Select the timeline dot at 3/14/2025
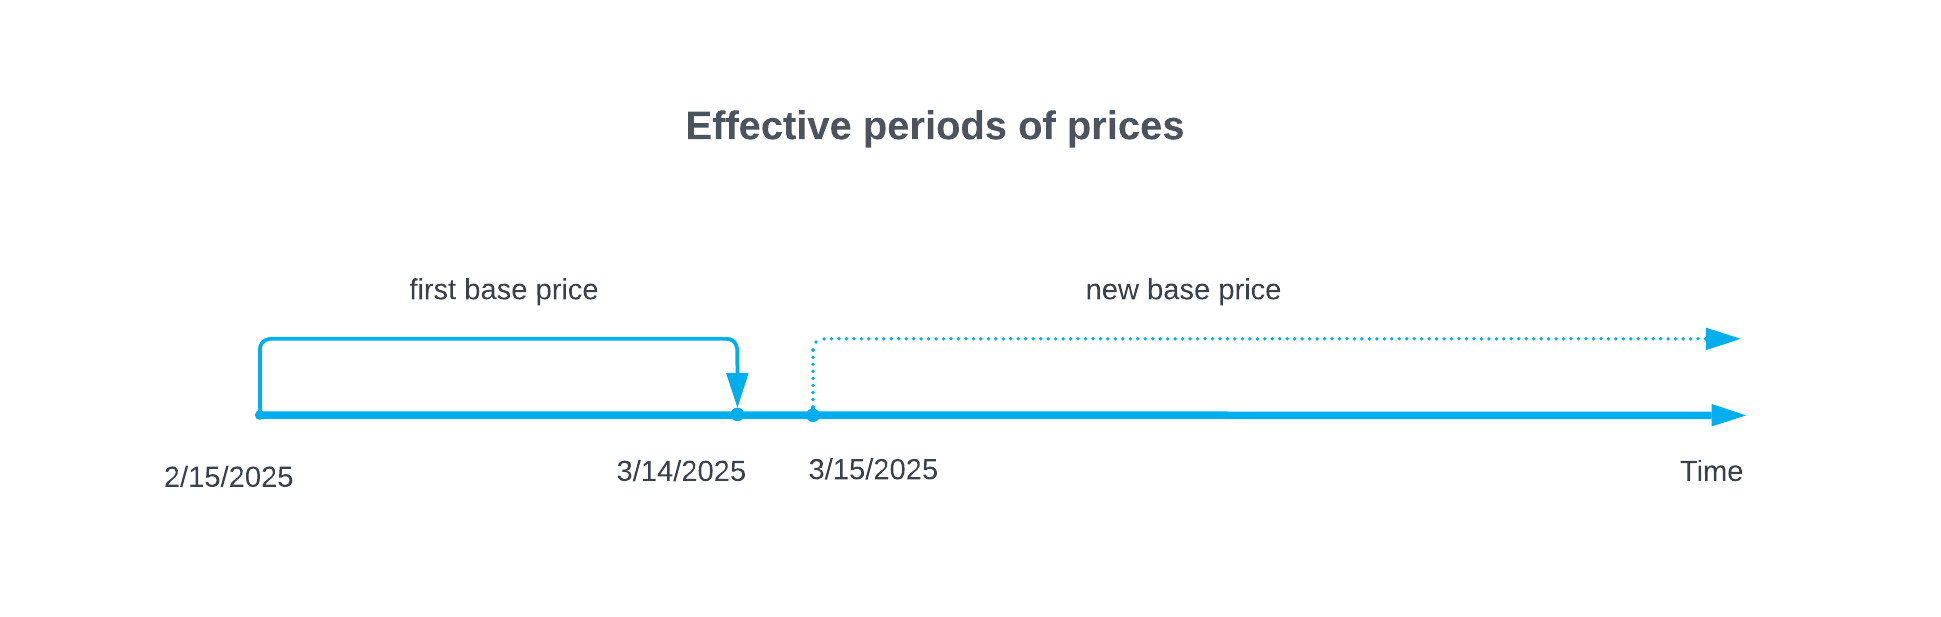This screenshot has height=617, width=1941. (737, 414)
